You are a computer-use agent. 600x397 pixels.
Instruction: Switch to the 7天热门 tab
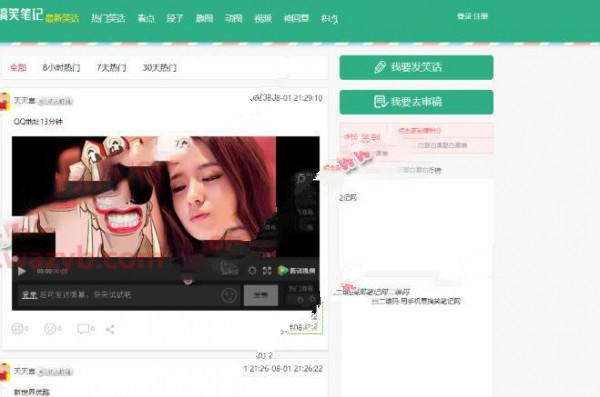coord(111,68)
